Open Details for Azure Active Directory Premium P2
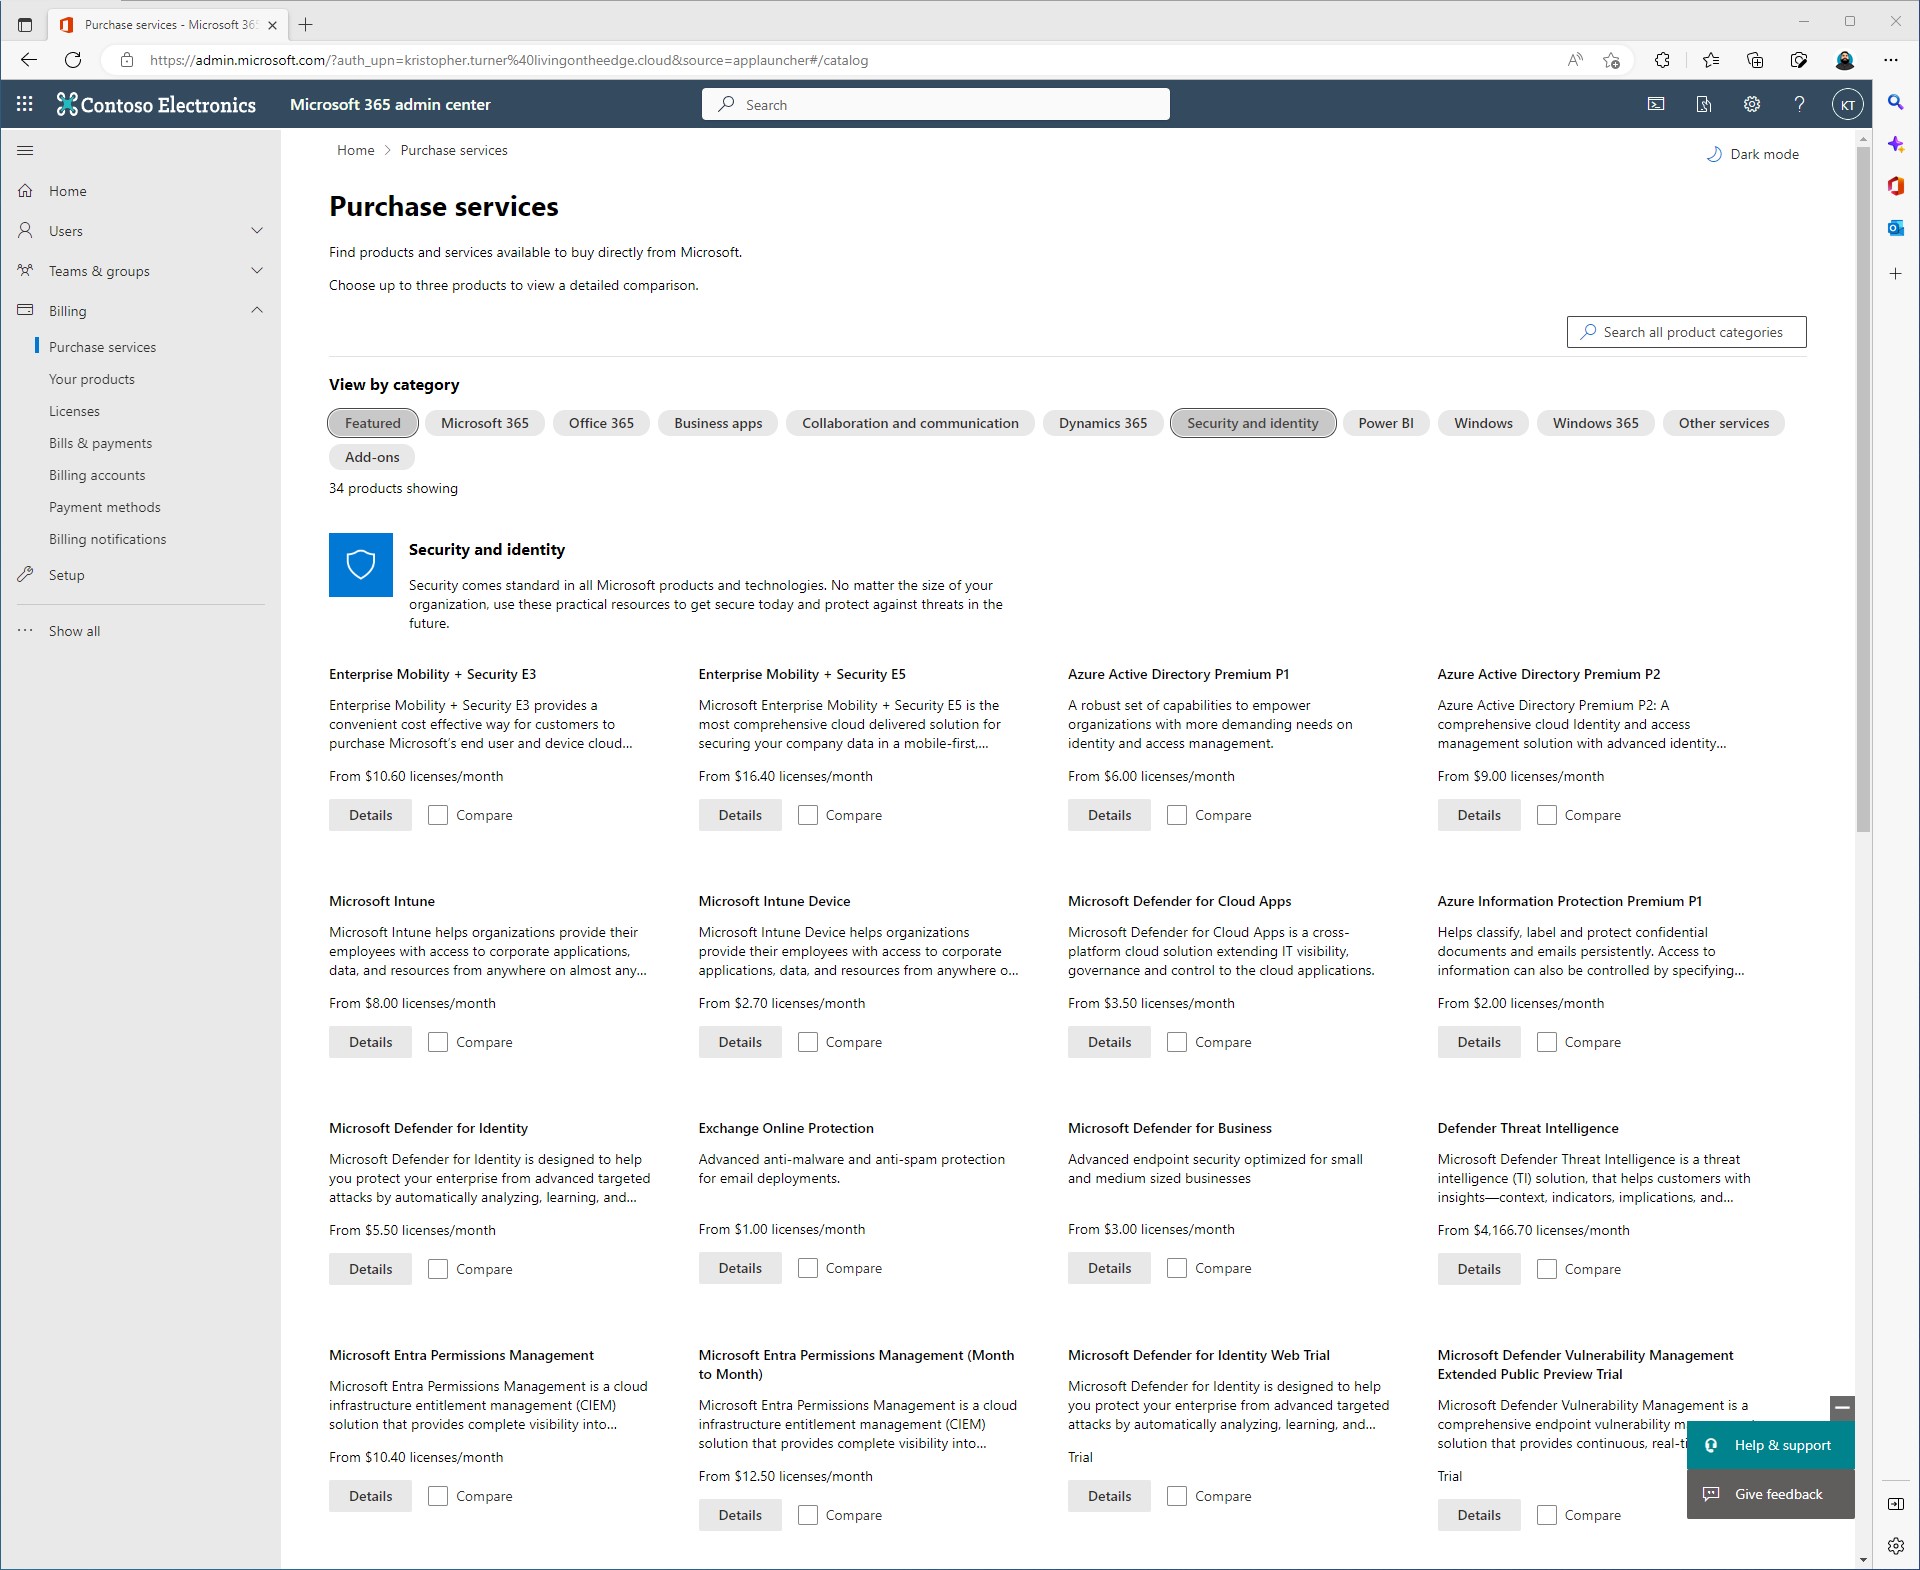This screenshot has width=1920, height=1570. (1478, 815)
